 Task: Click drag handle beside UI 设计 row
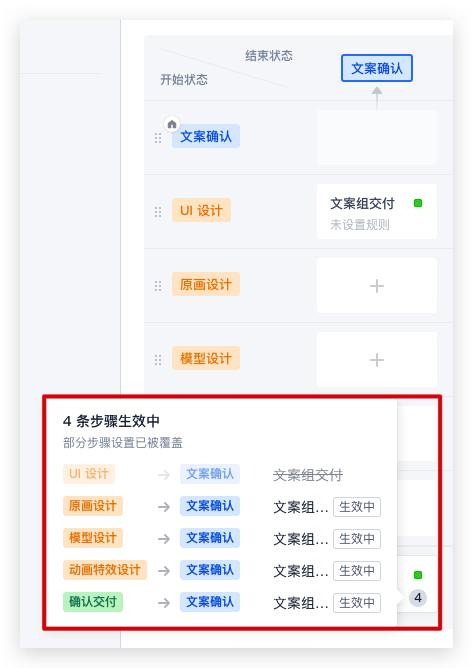158,212
